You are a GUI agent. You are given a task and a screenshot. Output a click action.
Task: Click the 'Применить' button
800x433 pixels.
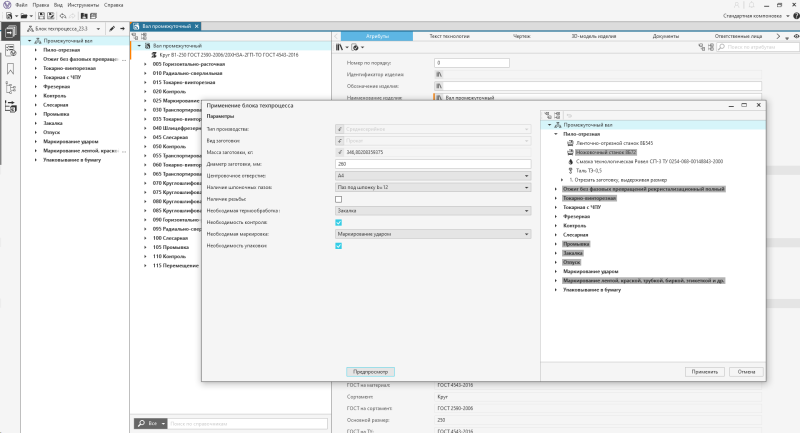(703, 371)
